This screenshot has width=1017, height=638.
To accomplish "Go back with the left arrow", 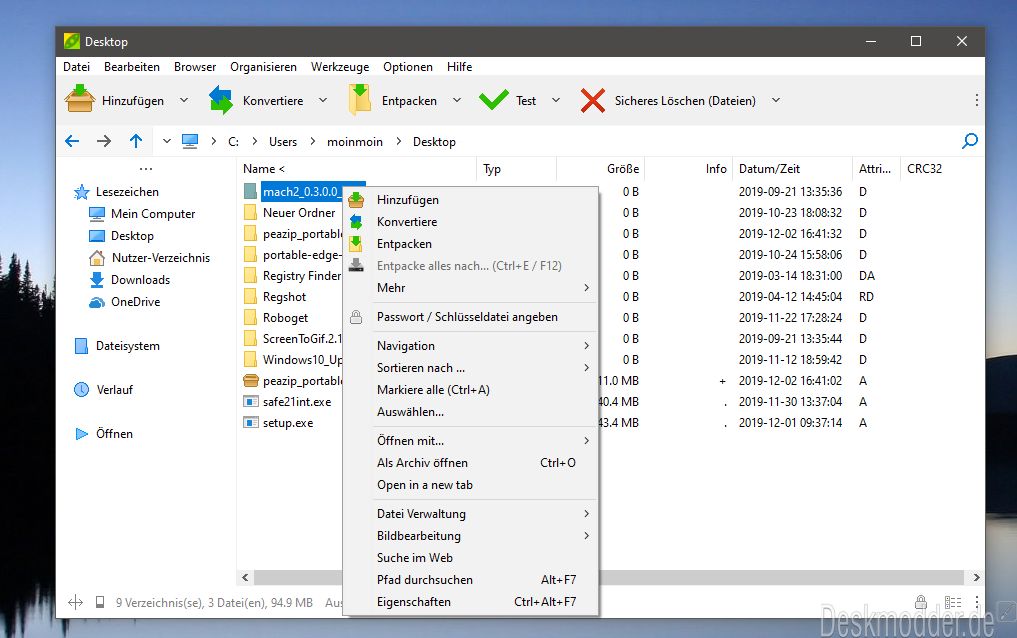I will 73,141.
